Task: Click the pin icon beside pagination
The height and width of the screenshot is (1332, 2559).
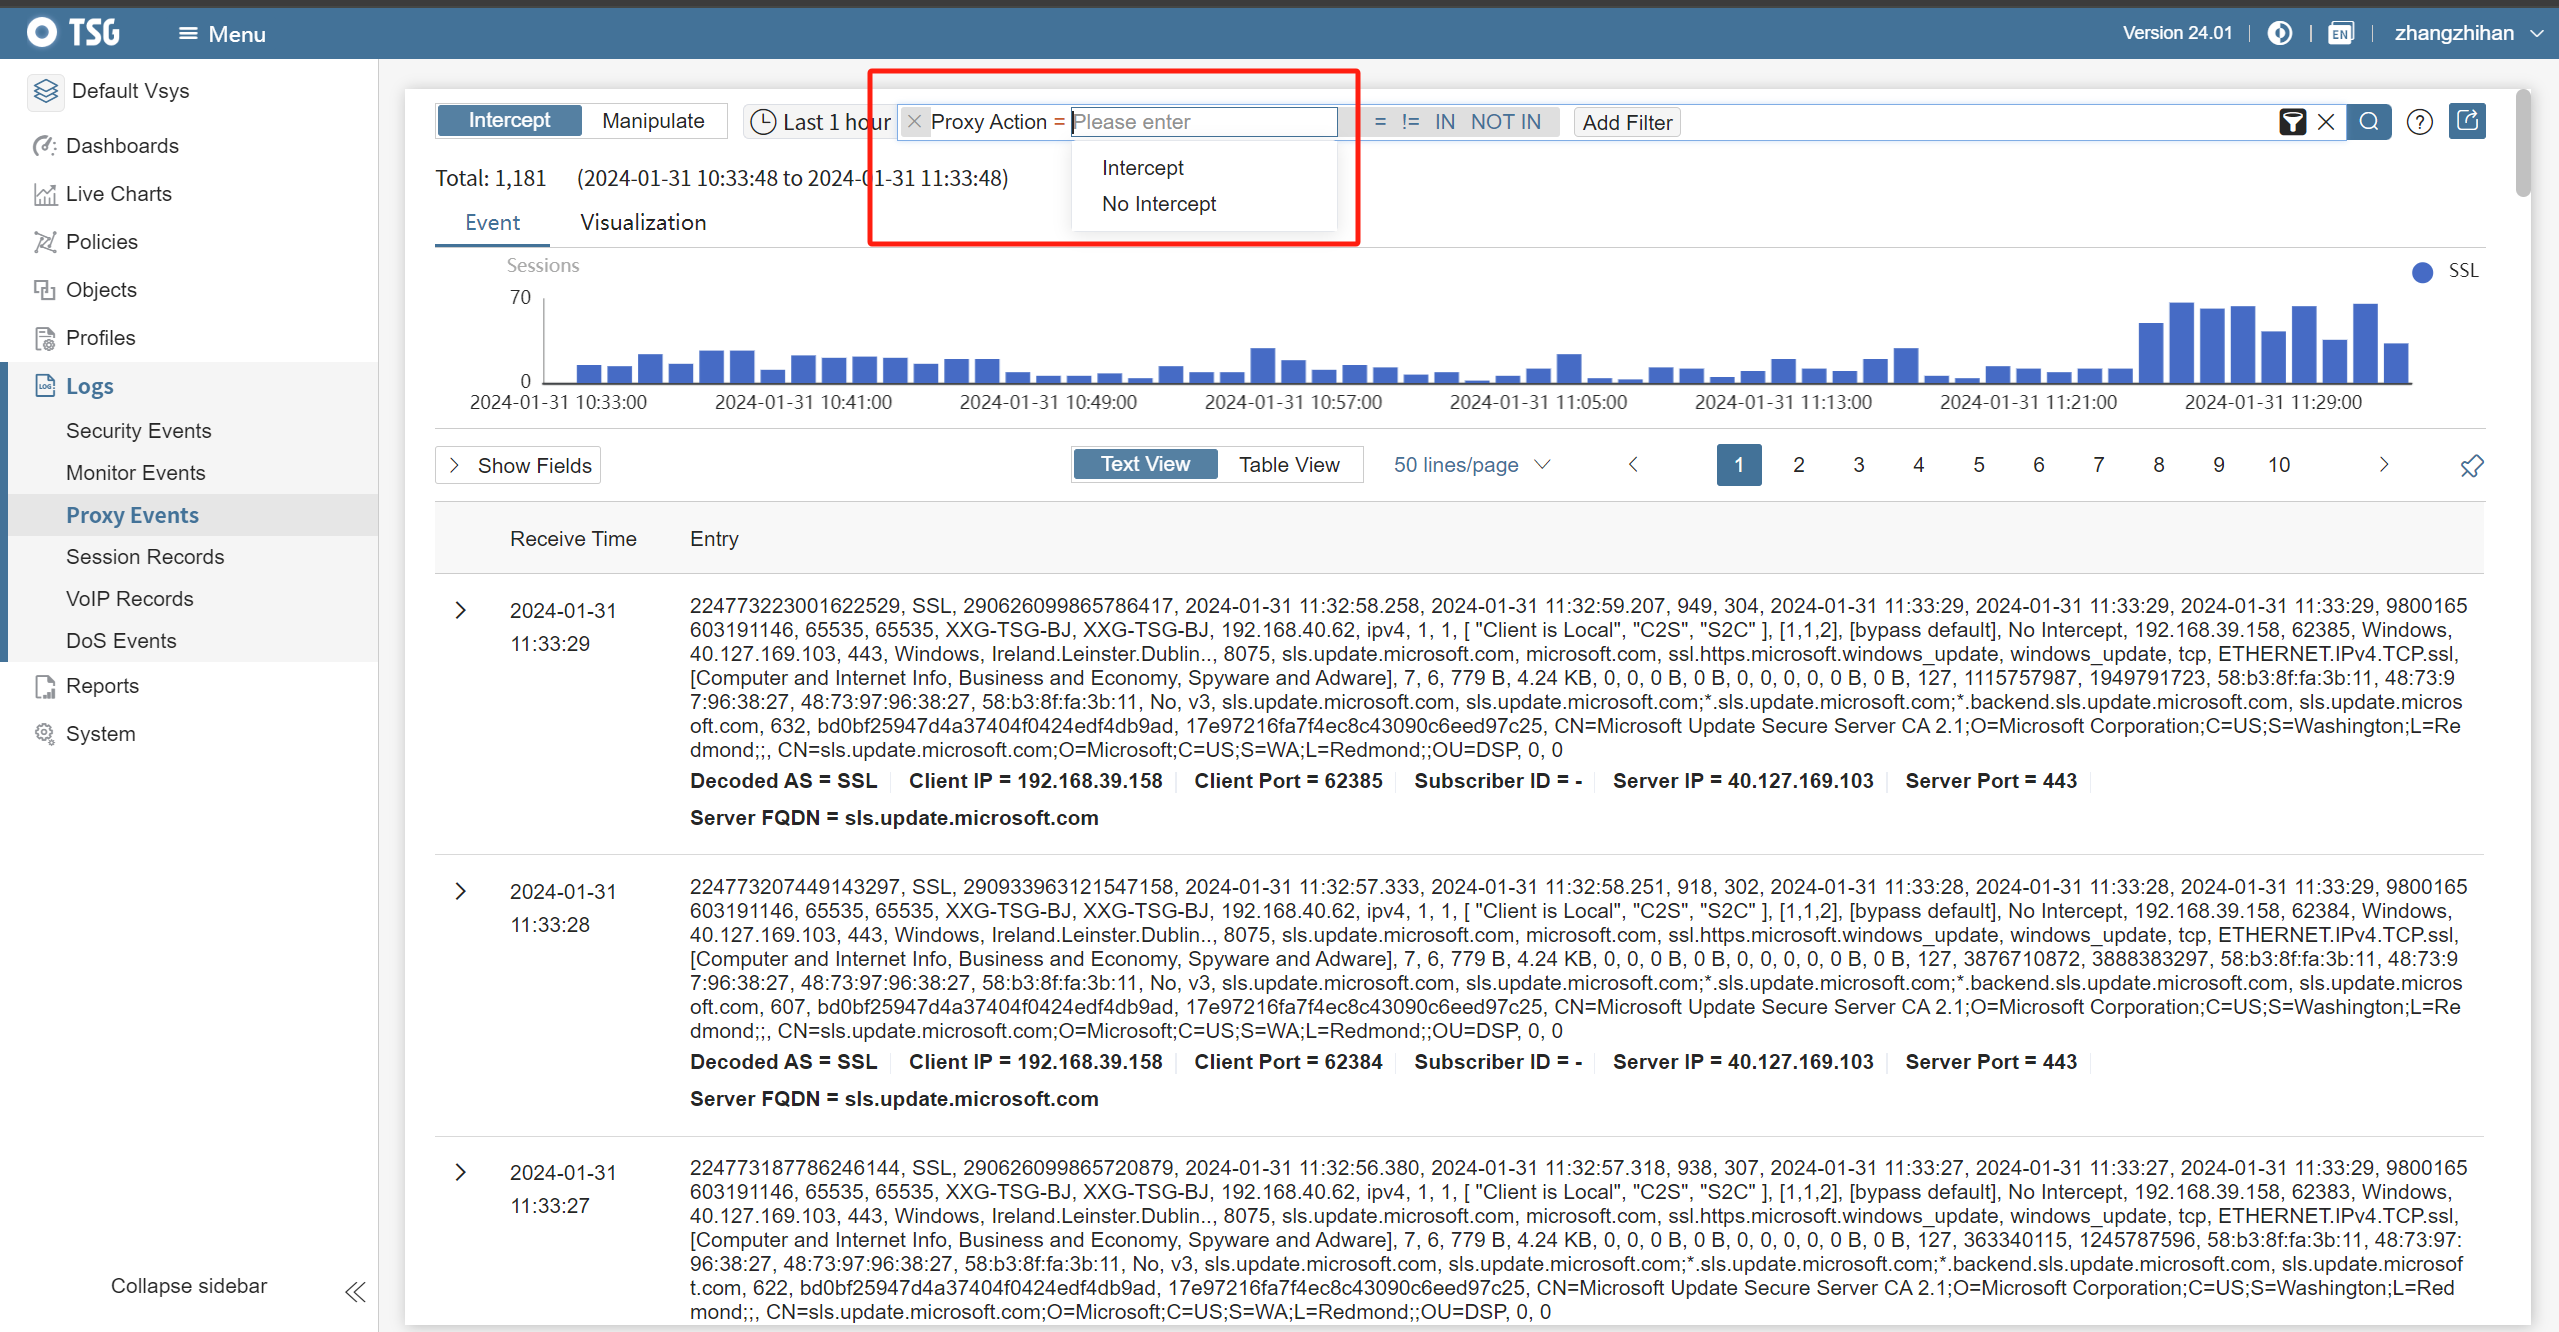Action: point(2471,466)
